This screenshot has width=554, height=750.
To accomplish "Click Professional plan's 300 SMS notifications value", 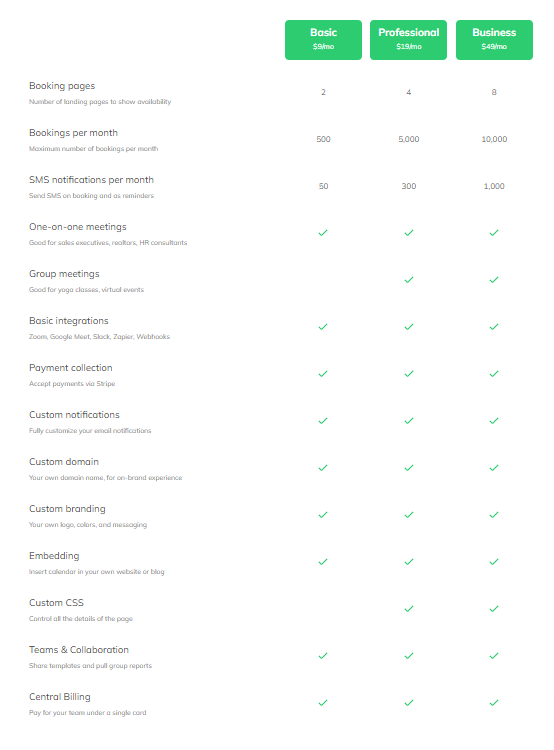I will point(409,186).
